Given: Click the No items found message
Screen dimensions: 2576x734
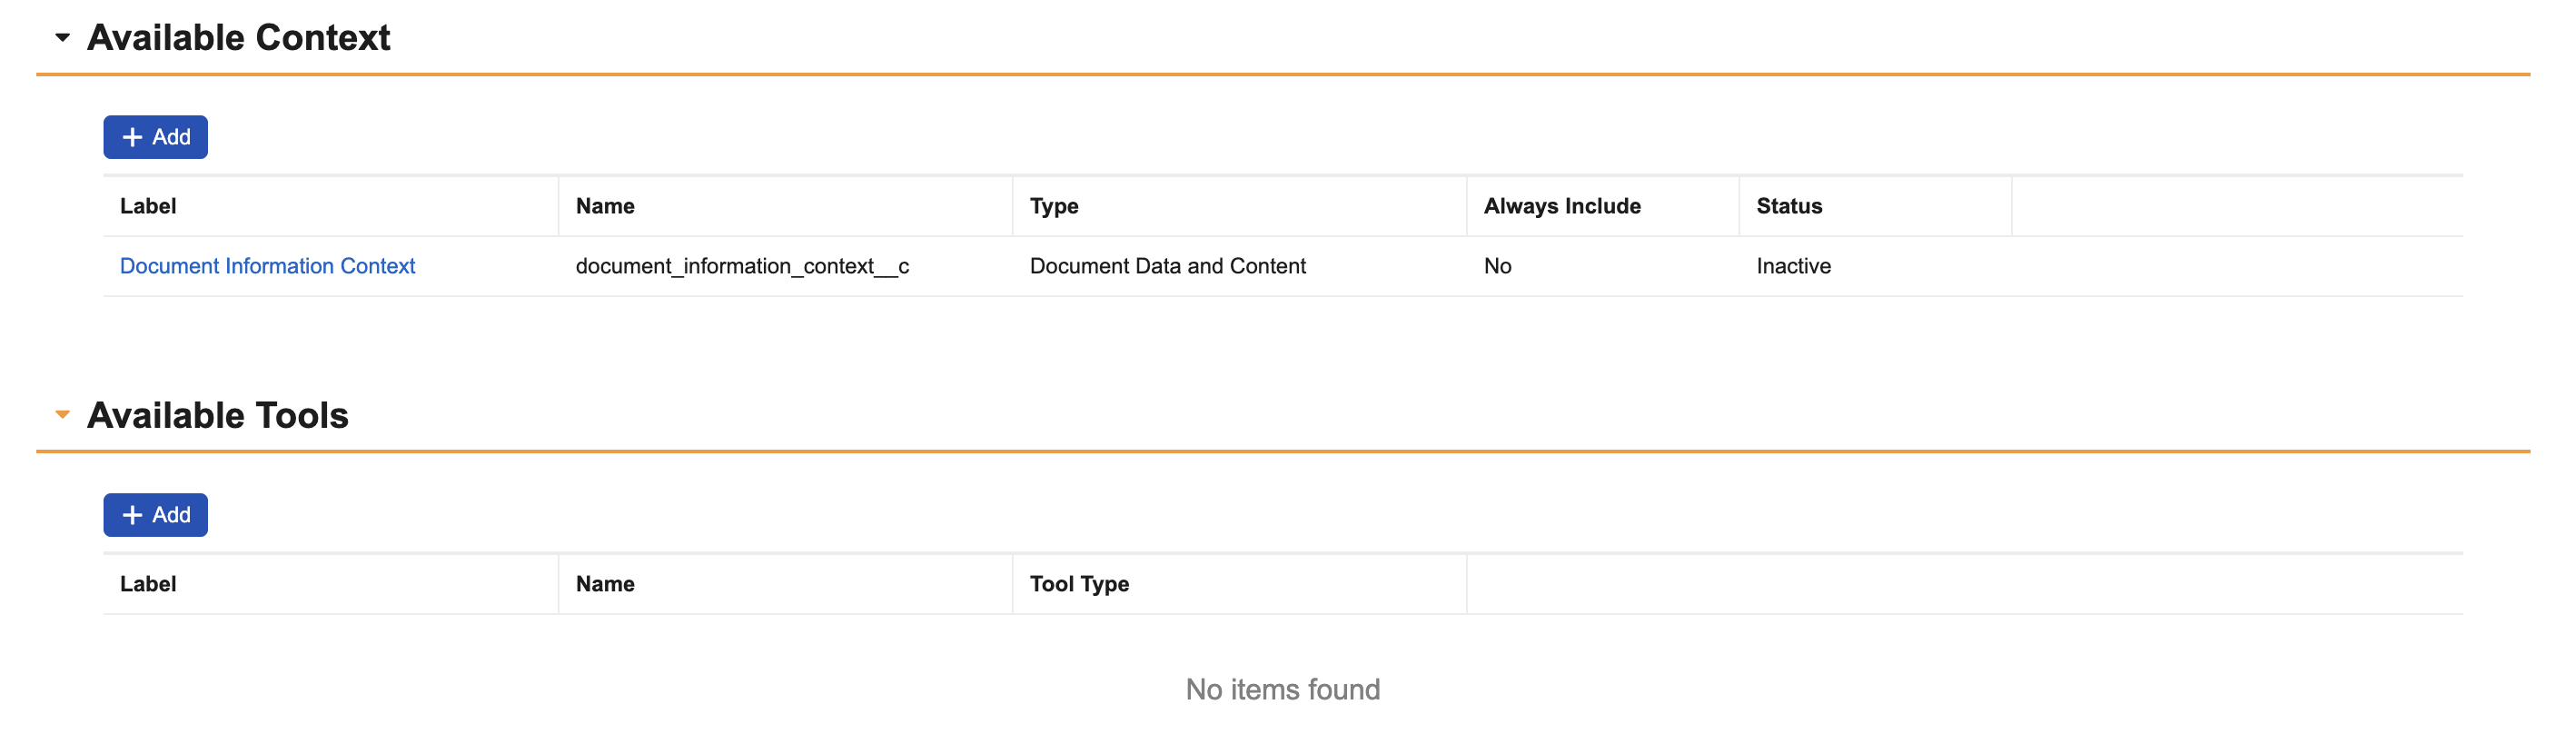Looking at the screenshot, I should 1282,689.
